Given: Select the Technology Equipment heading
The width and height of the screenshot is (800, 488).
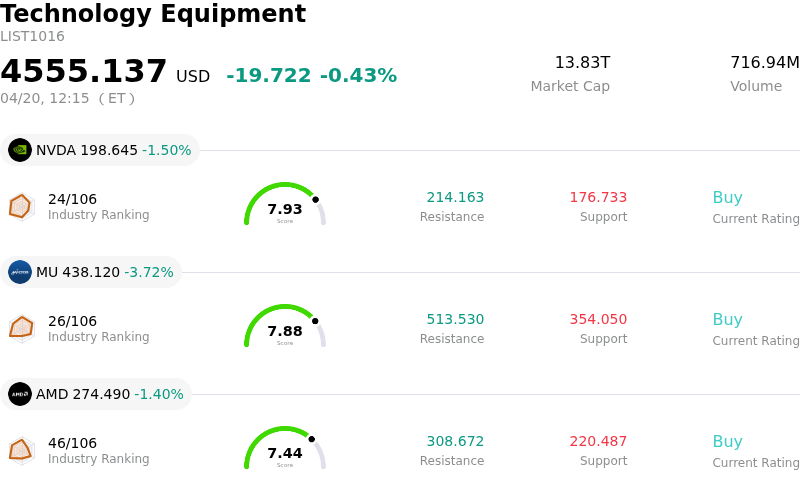Looking at the screenshot, I should (x=153, y=14).
